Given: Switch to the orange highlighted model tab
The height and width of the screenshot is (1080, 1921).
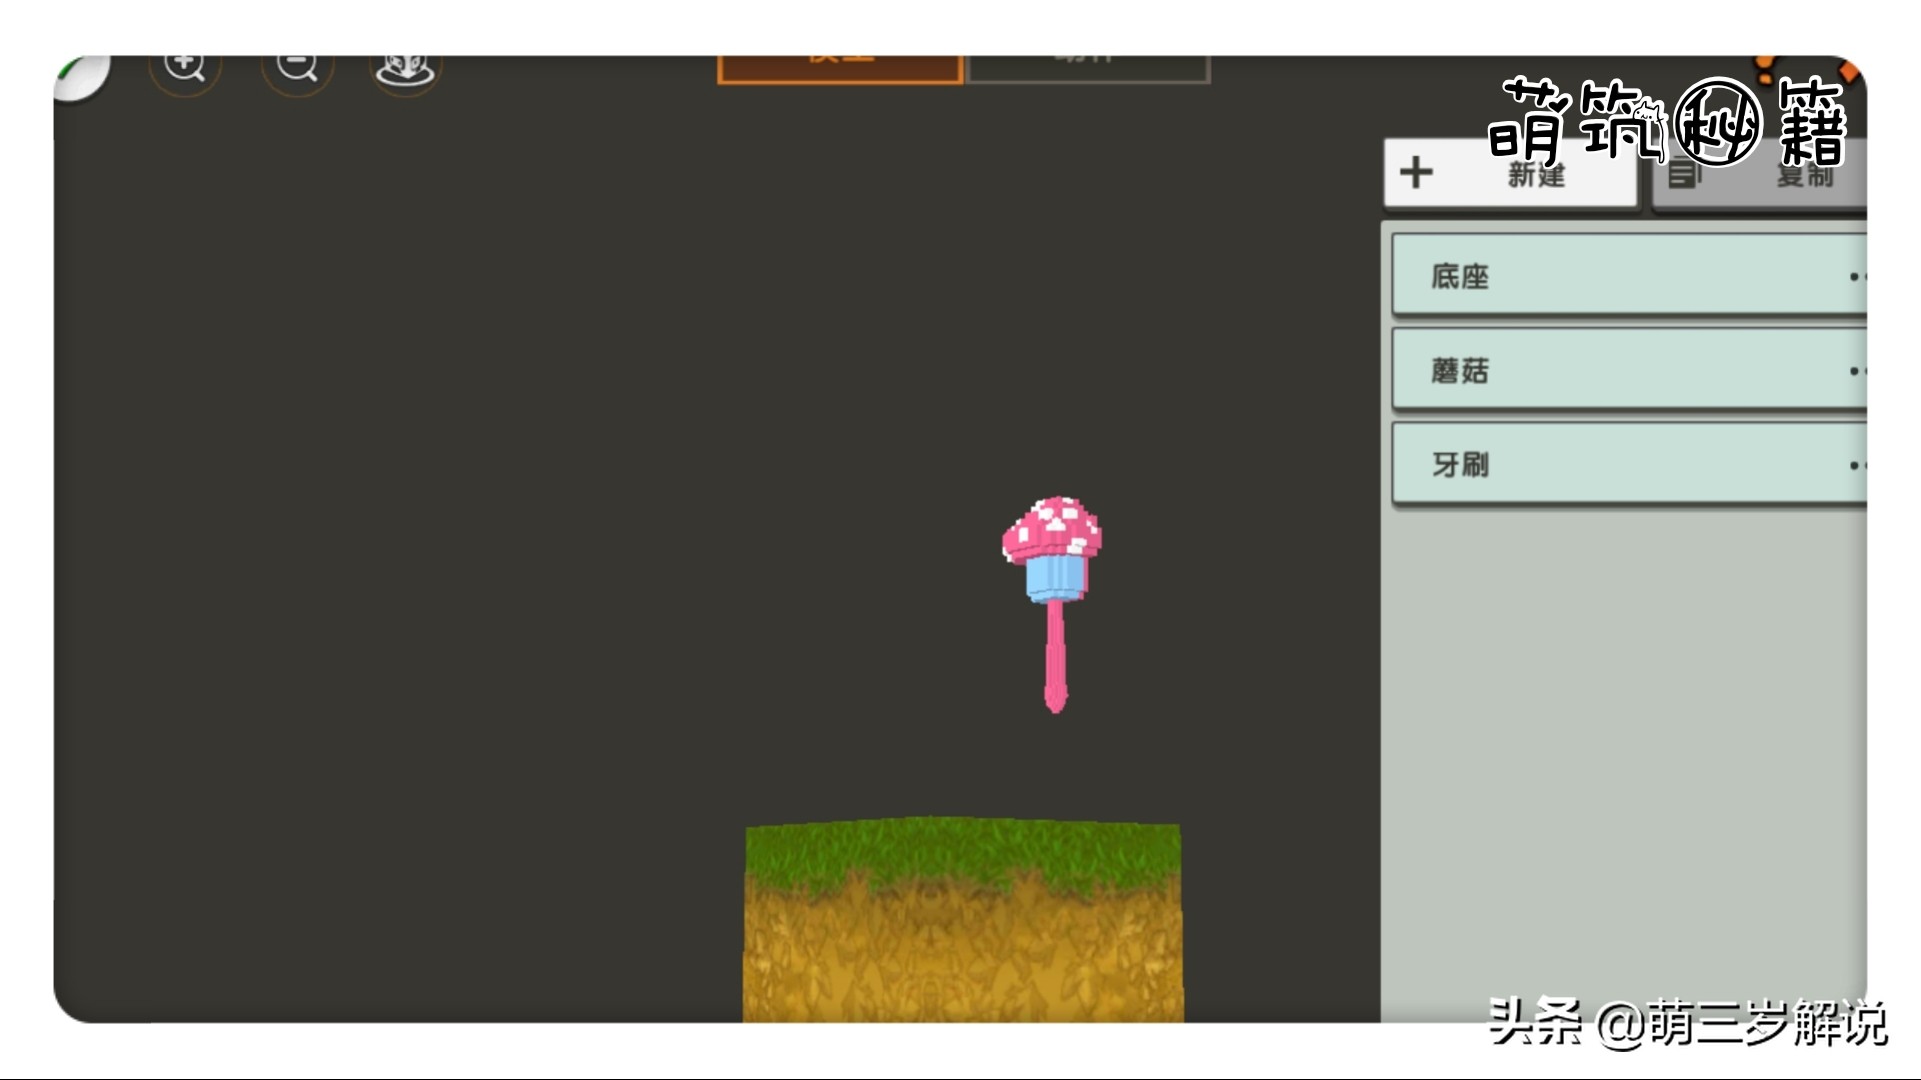Looking at the screenshot, I should point(840,68).
